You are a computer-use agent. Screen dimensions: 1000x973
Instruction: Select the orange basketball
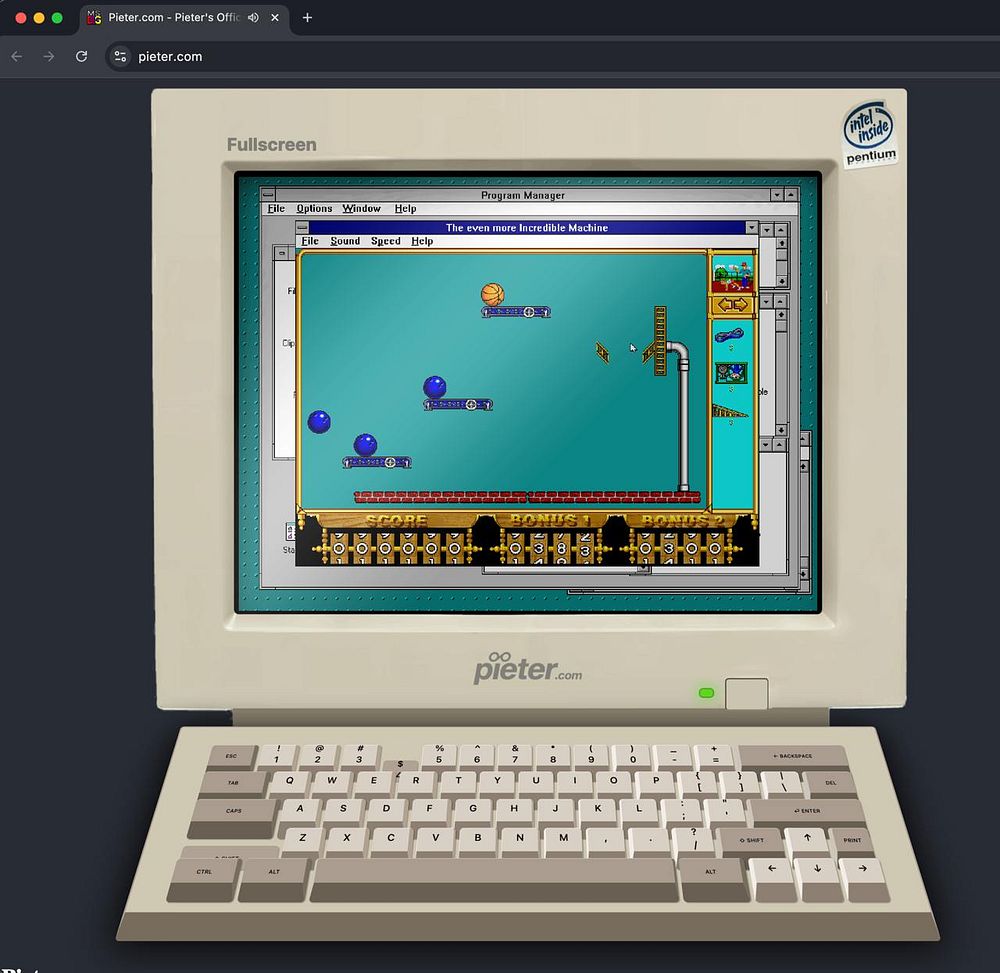point(492,295)
